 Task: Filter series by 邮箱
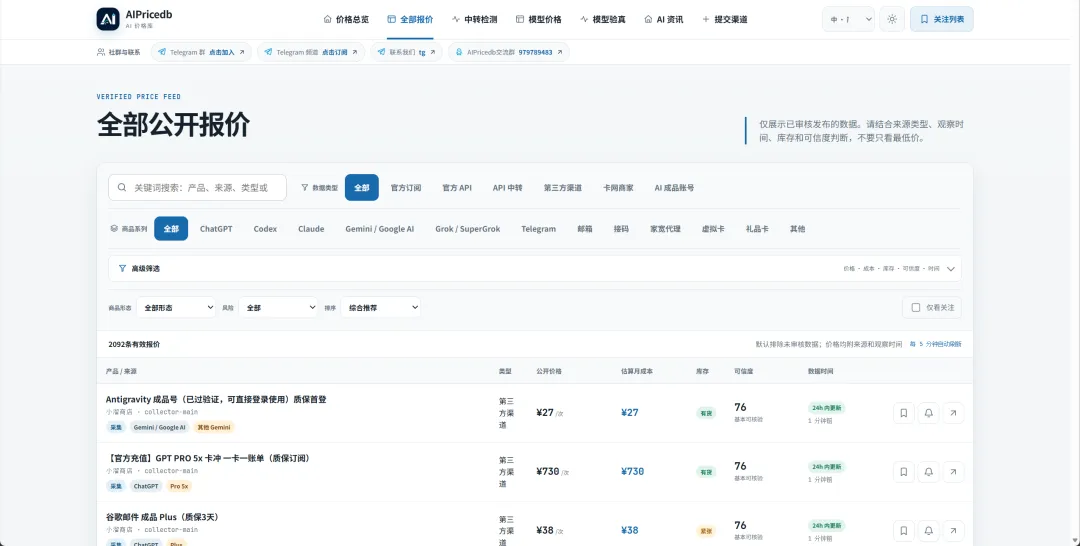[x=585, y=229]
